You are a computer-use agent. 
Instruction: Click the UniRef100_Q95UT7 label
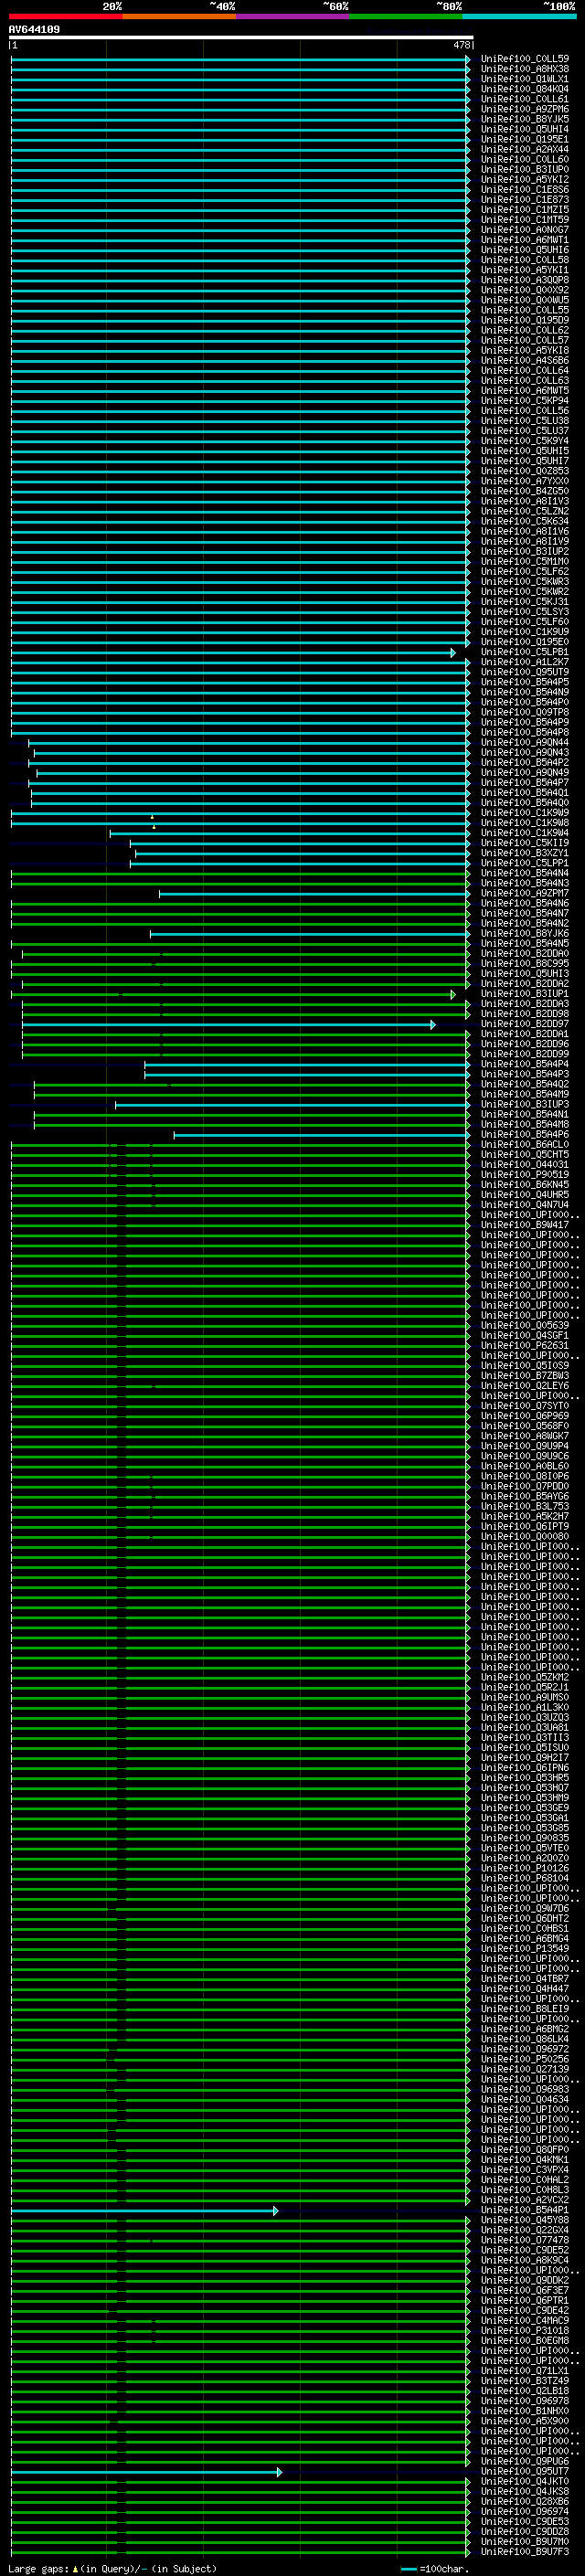[x=525, y=2471]
